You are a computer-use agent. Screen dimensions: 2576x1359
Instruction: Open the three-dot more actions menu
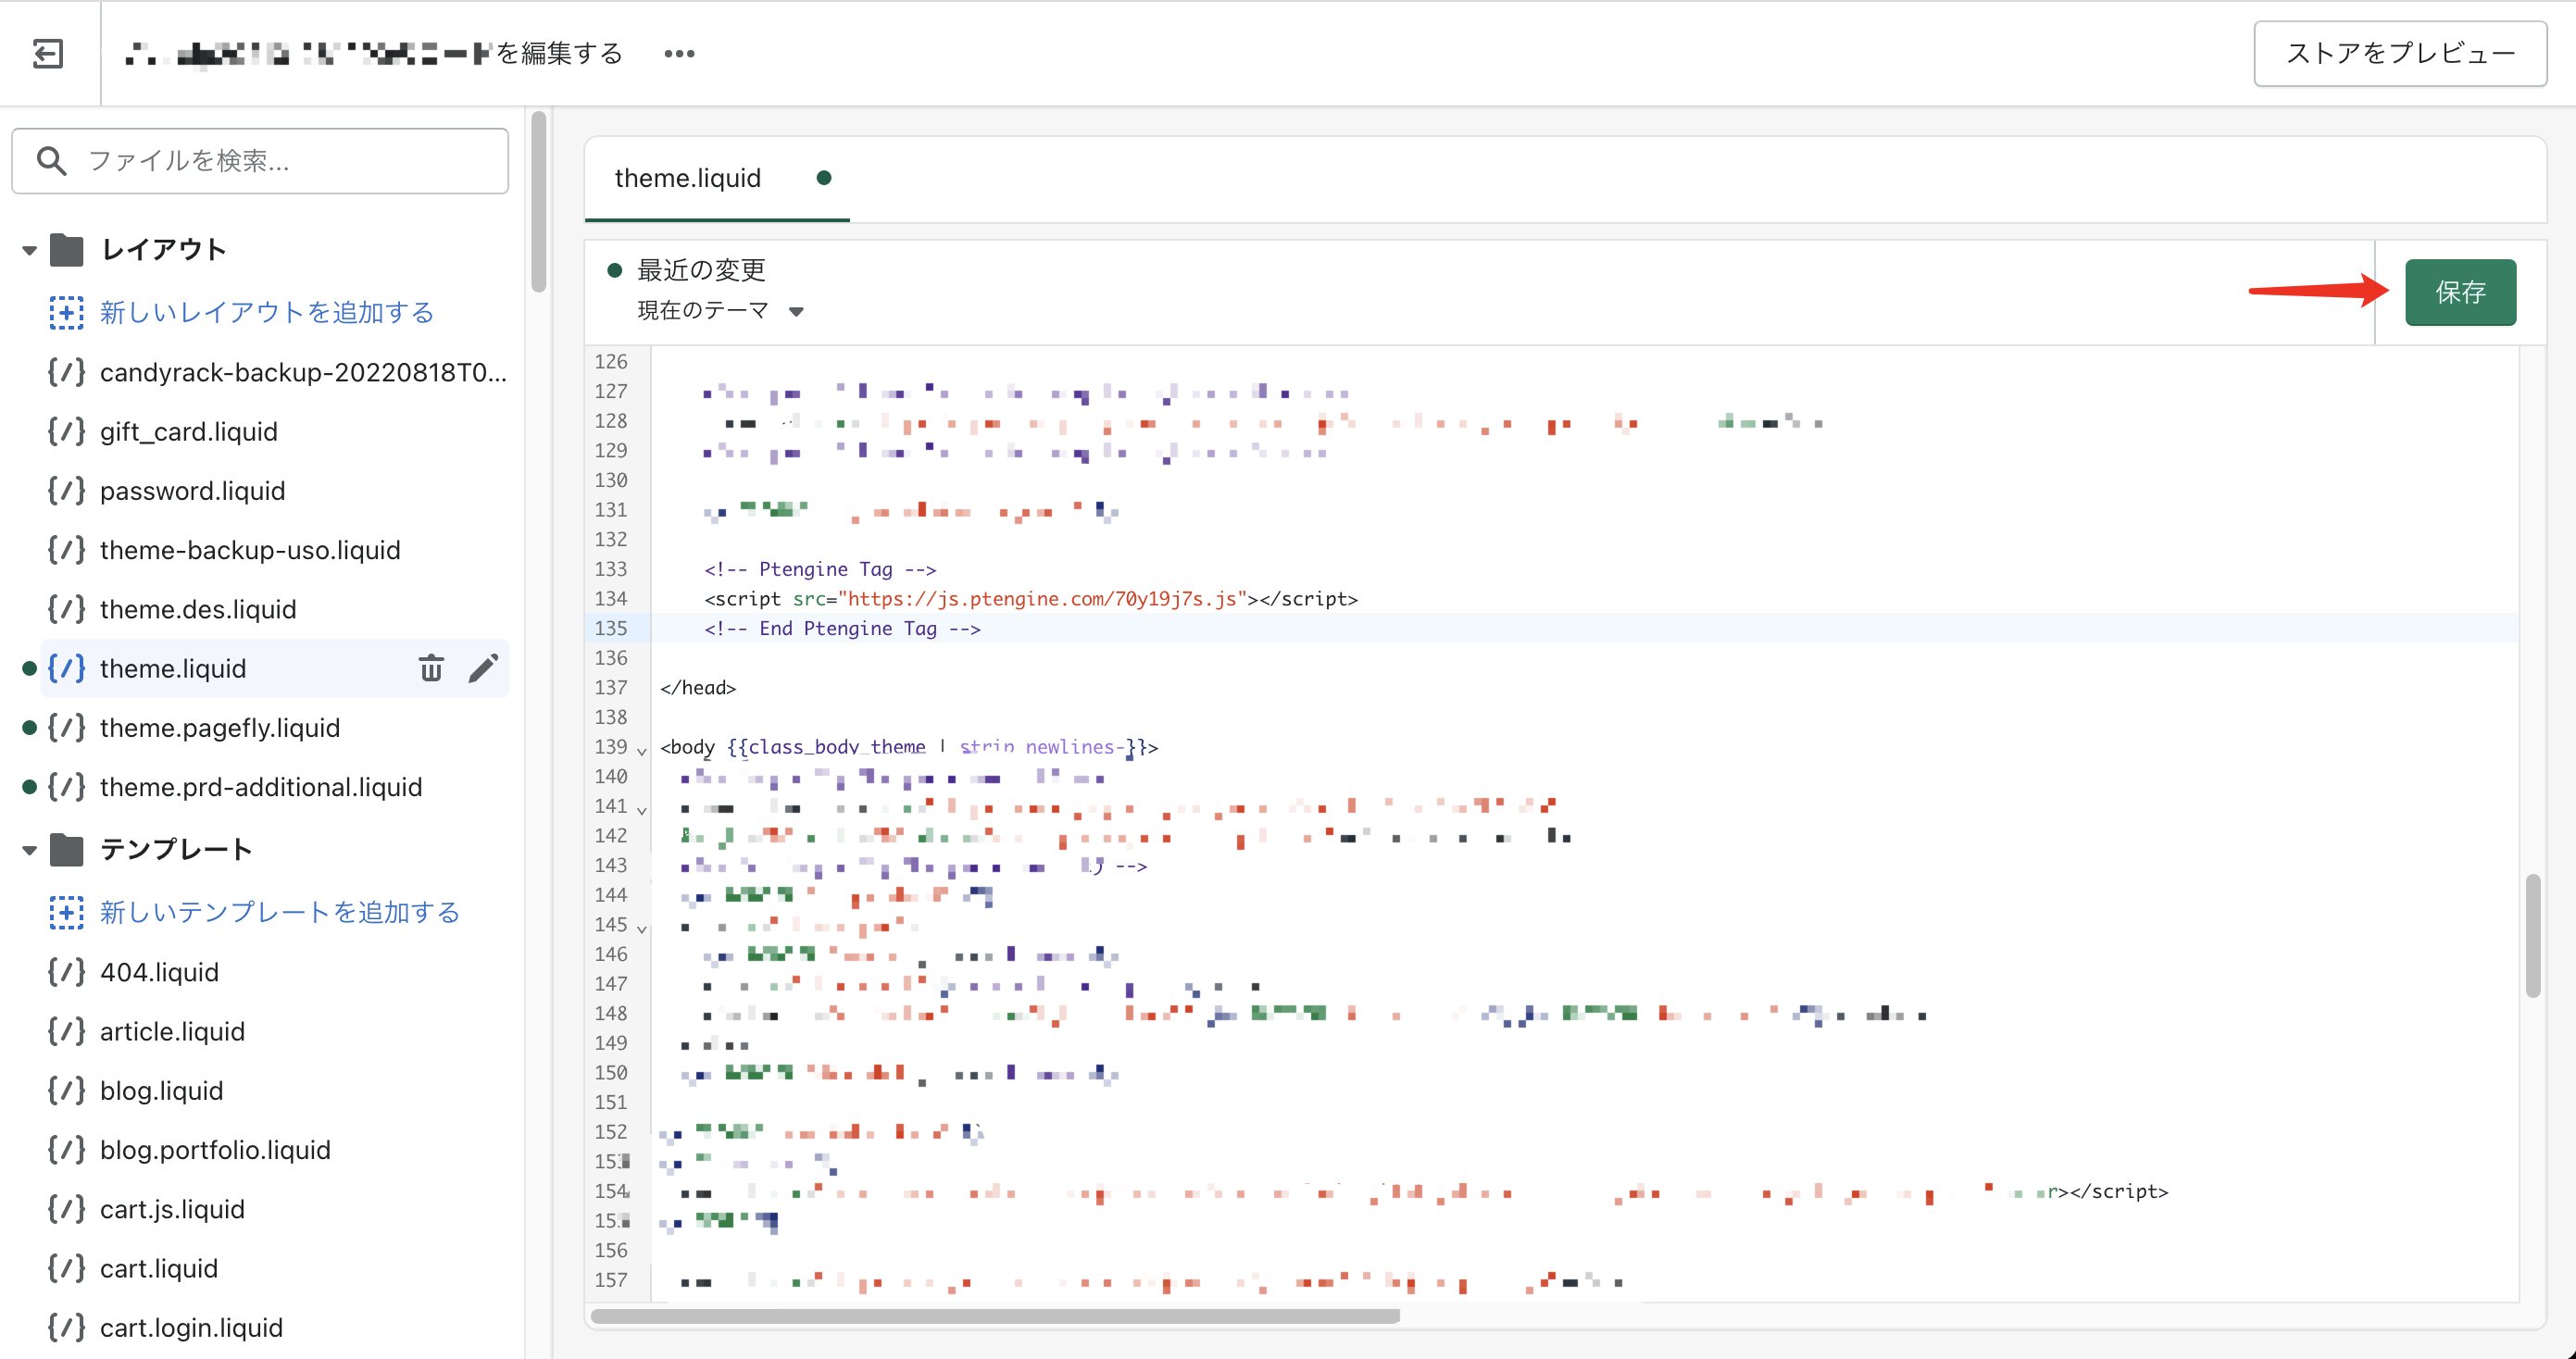coord(679,54)
